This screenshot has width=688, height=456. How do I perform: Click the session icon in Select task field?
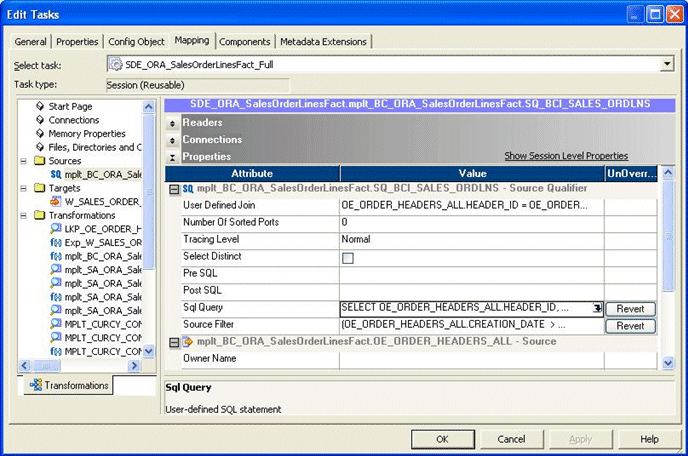pyautogui.click(x=116, y=65)
